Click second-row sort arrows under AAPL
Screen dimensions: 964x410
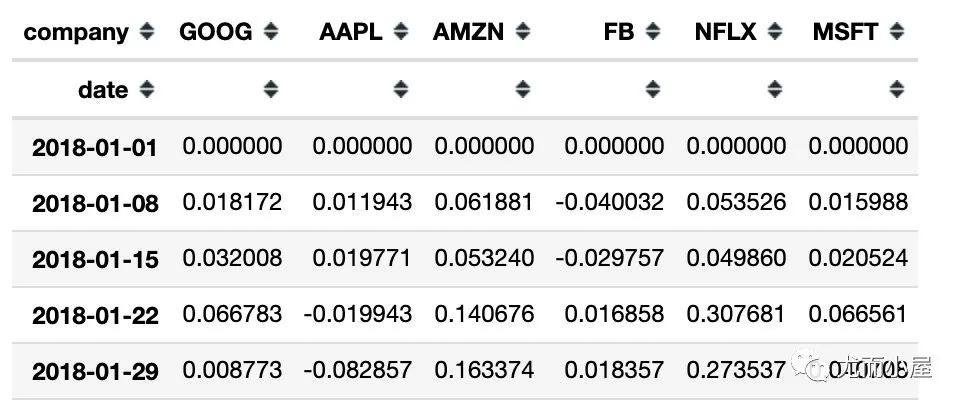click(400, 90)
